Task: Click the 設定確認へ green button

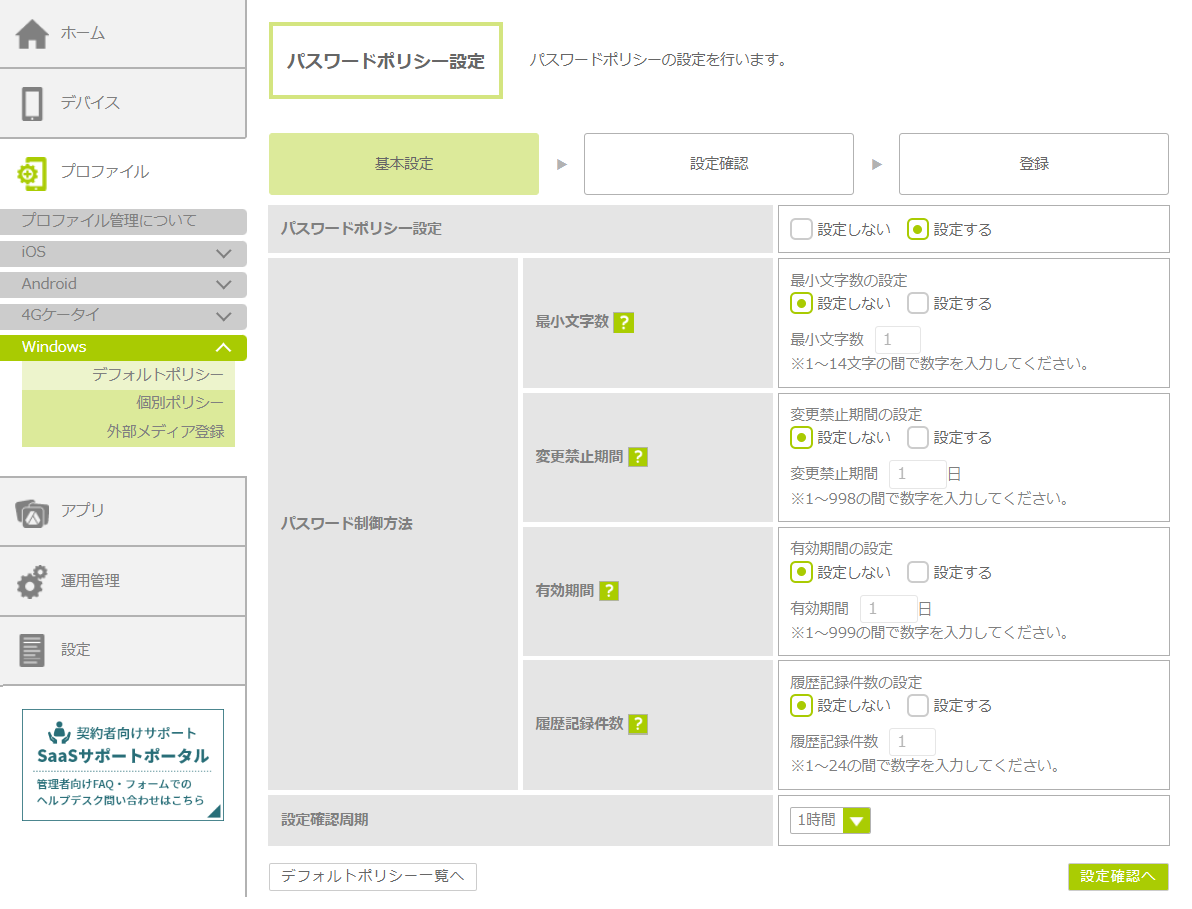Action: [x=1117, y=877]
